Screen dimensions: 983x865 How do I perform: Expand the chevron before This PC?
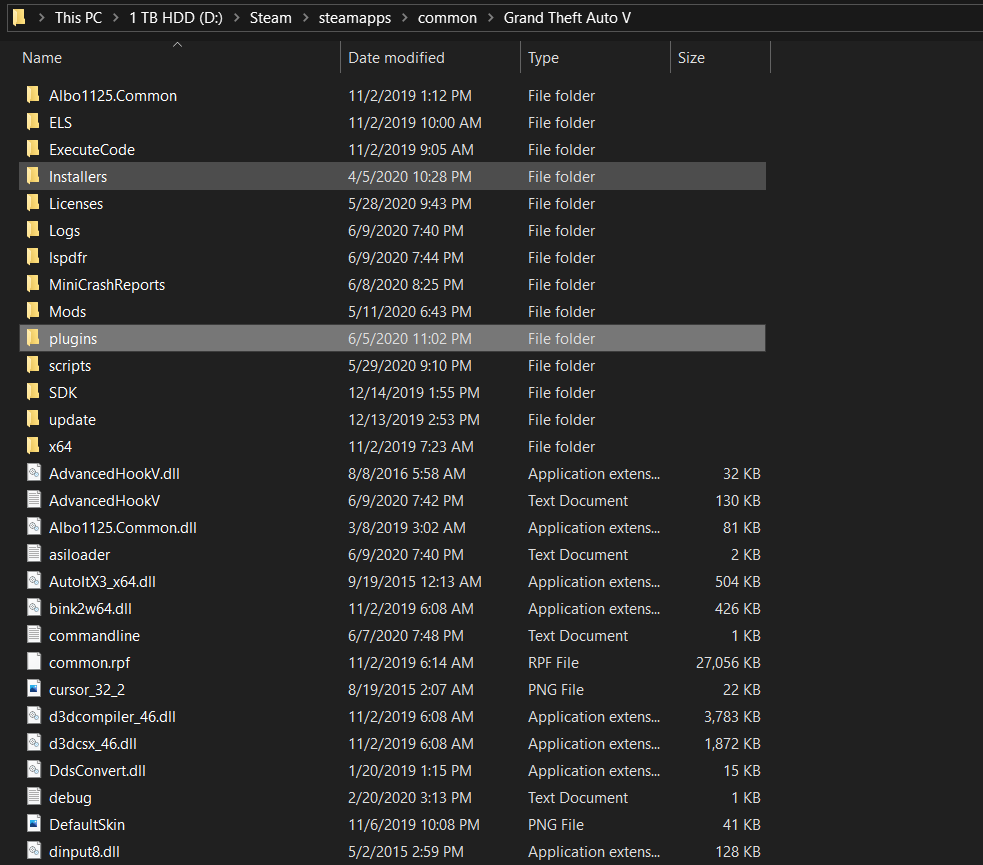(41, 18)
